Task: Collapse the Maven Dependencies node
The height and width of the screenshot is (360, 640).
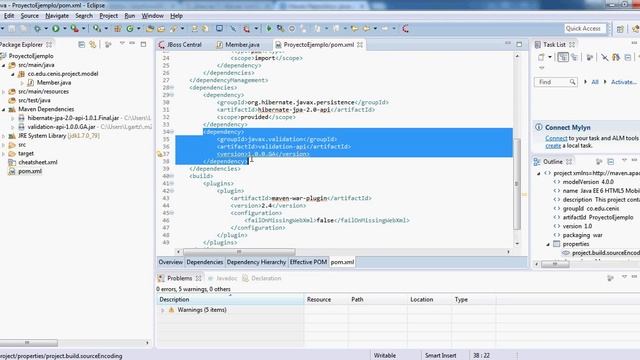Action: click(x=4, y=109)
